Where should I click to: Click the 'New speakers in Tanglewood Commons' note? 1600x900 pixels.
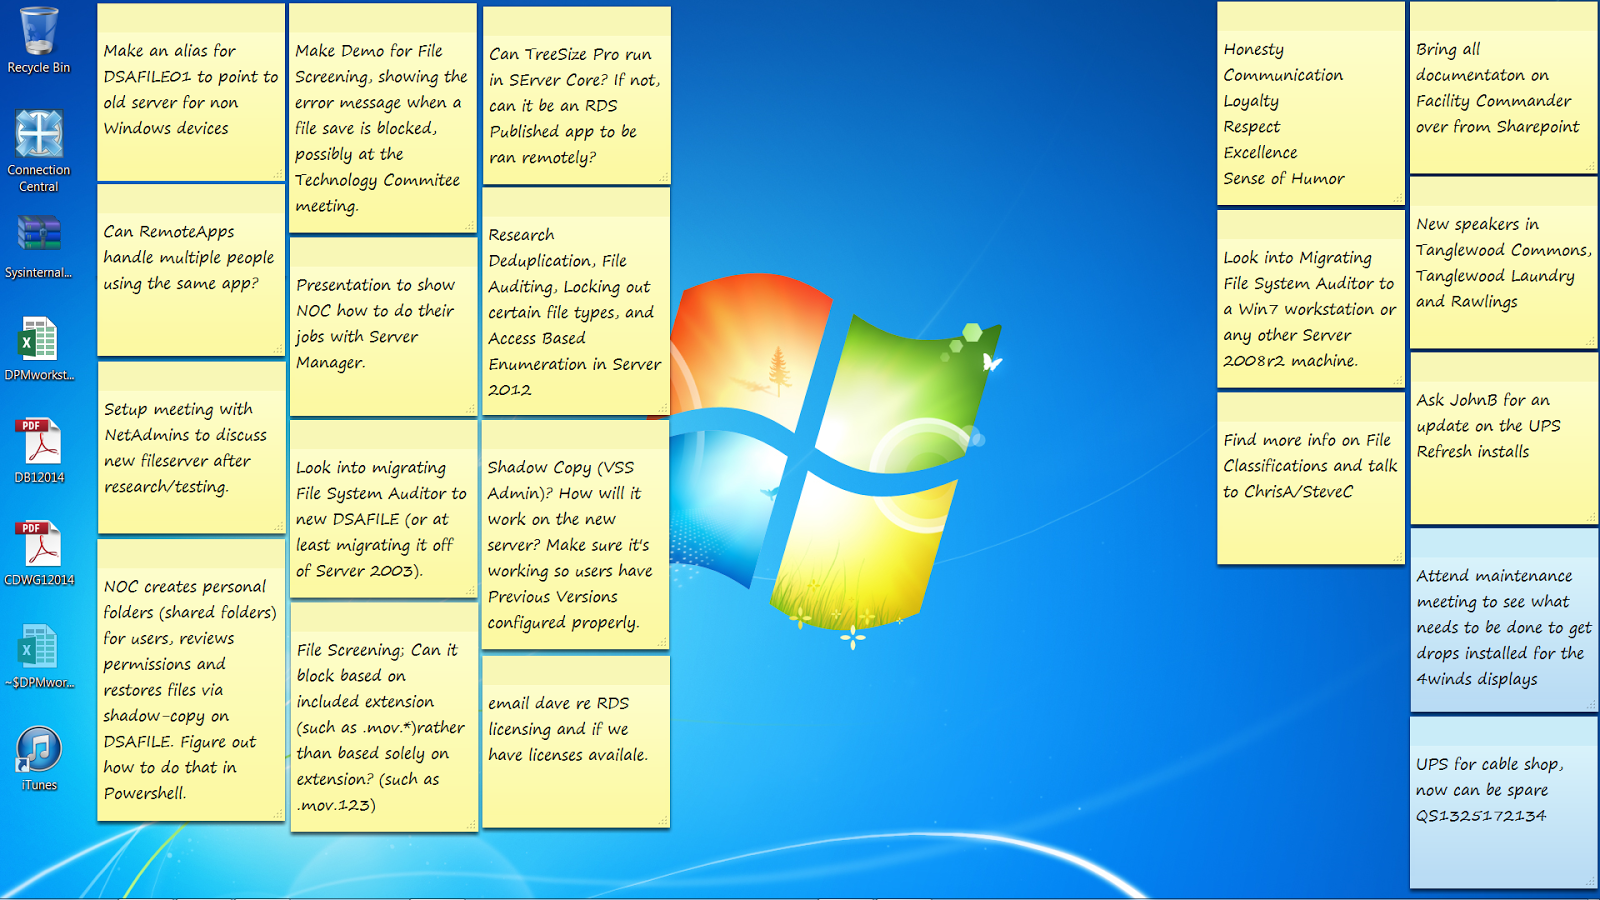pos(1504,264)
